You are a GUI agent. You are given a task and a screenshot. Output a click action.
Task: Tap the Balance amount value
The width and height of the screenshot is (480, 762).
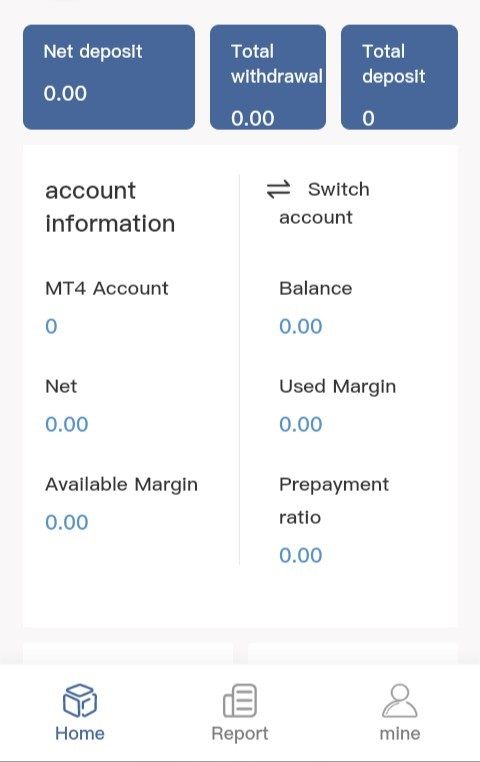(301, 327)
